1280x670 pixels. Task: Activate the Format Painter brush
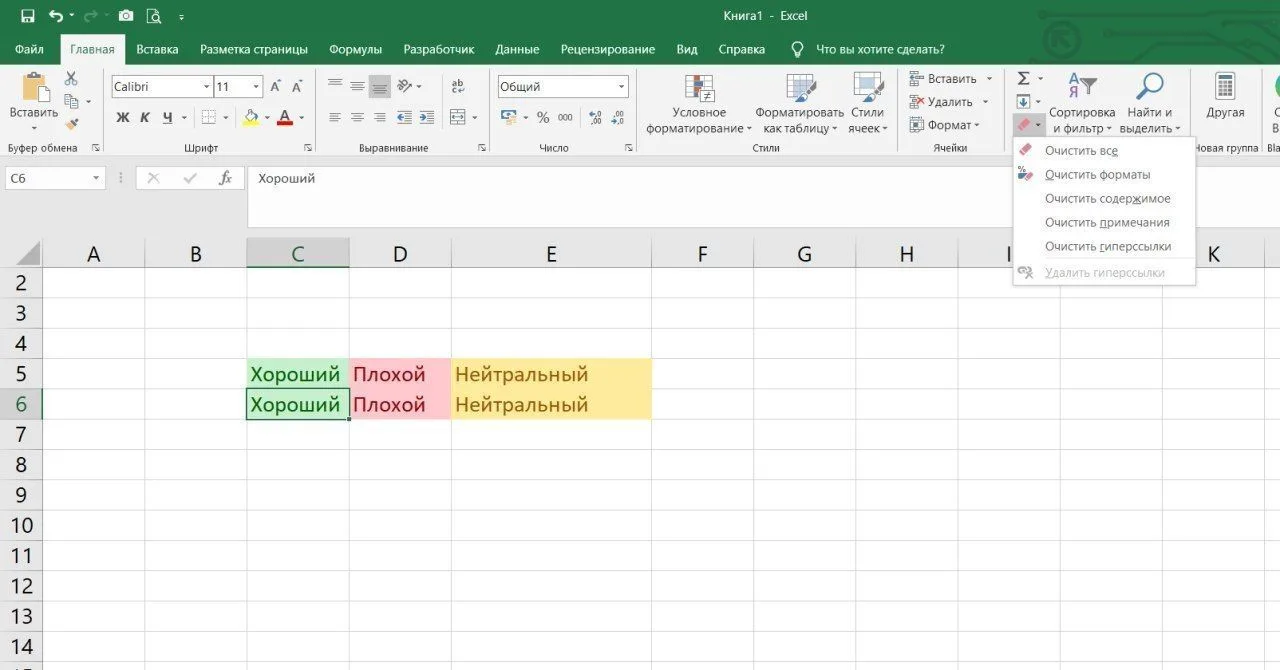click(71, 123)
